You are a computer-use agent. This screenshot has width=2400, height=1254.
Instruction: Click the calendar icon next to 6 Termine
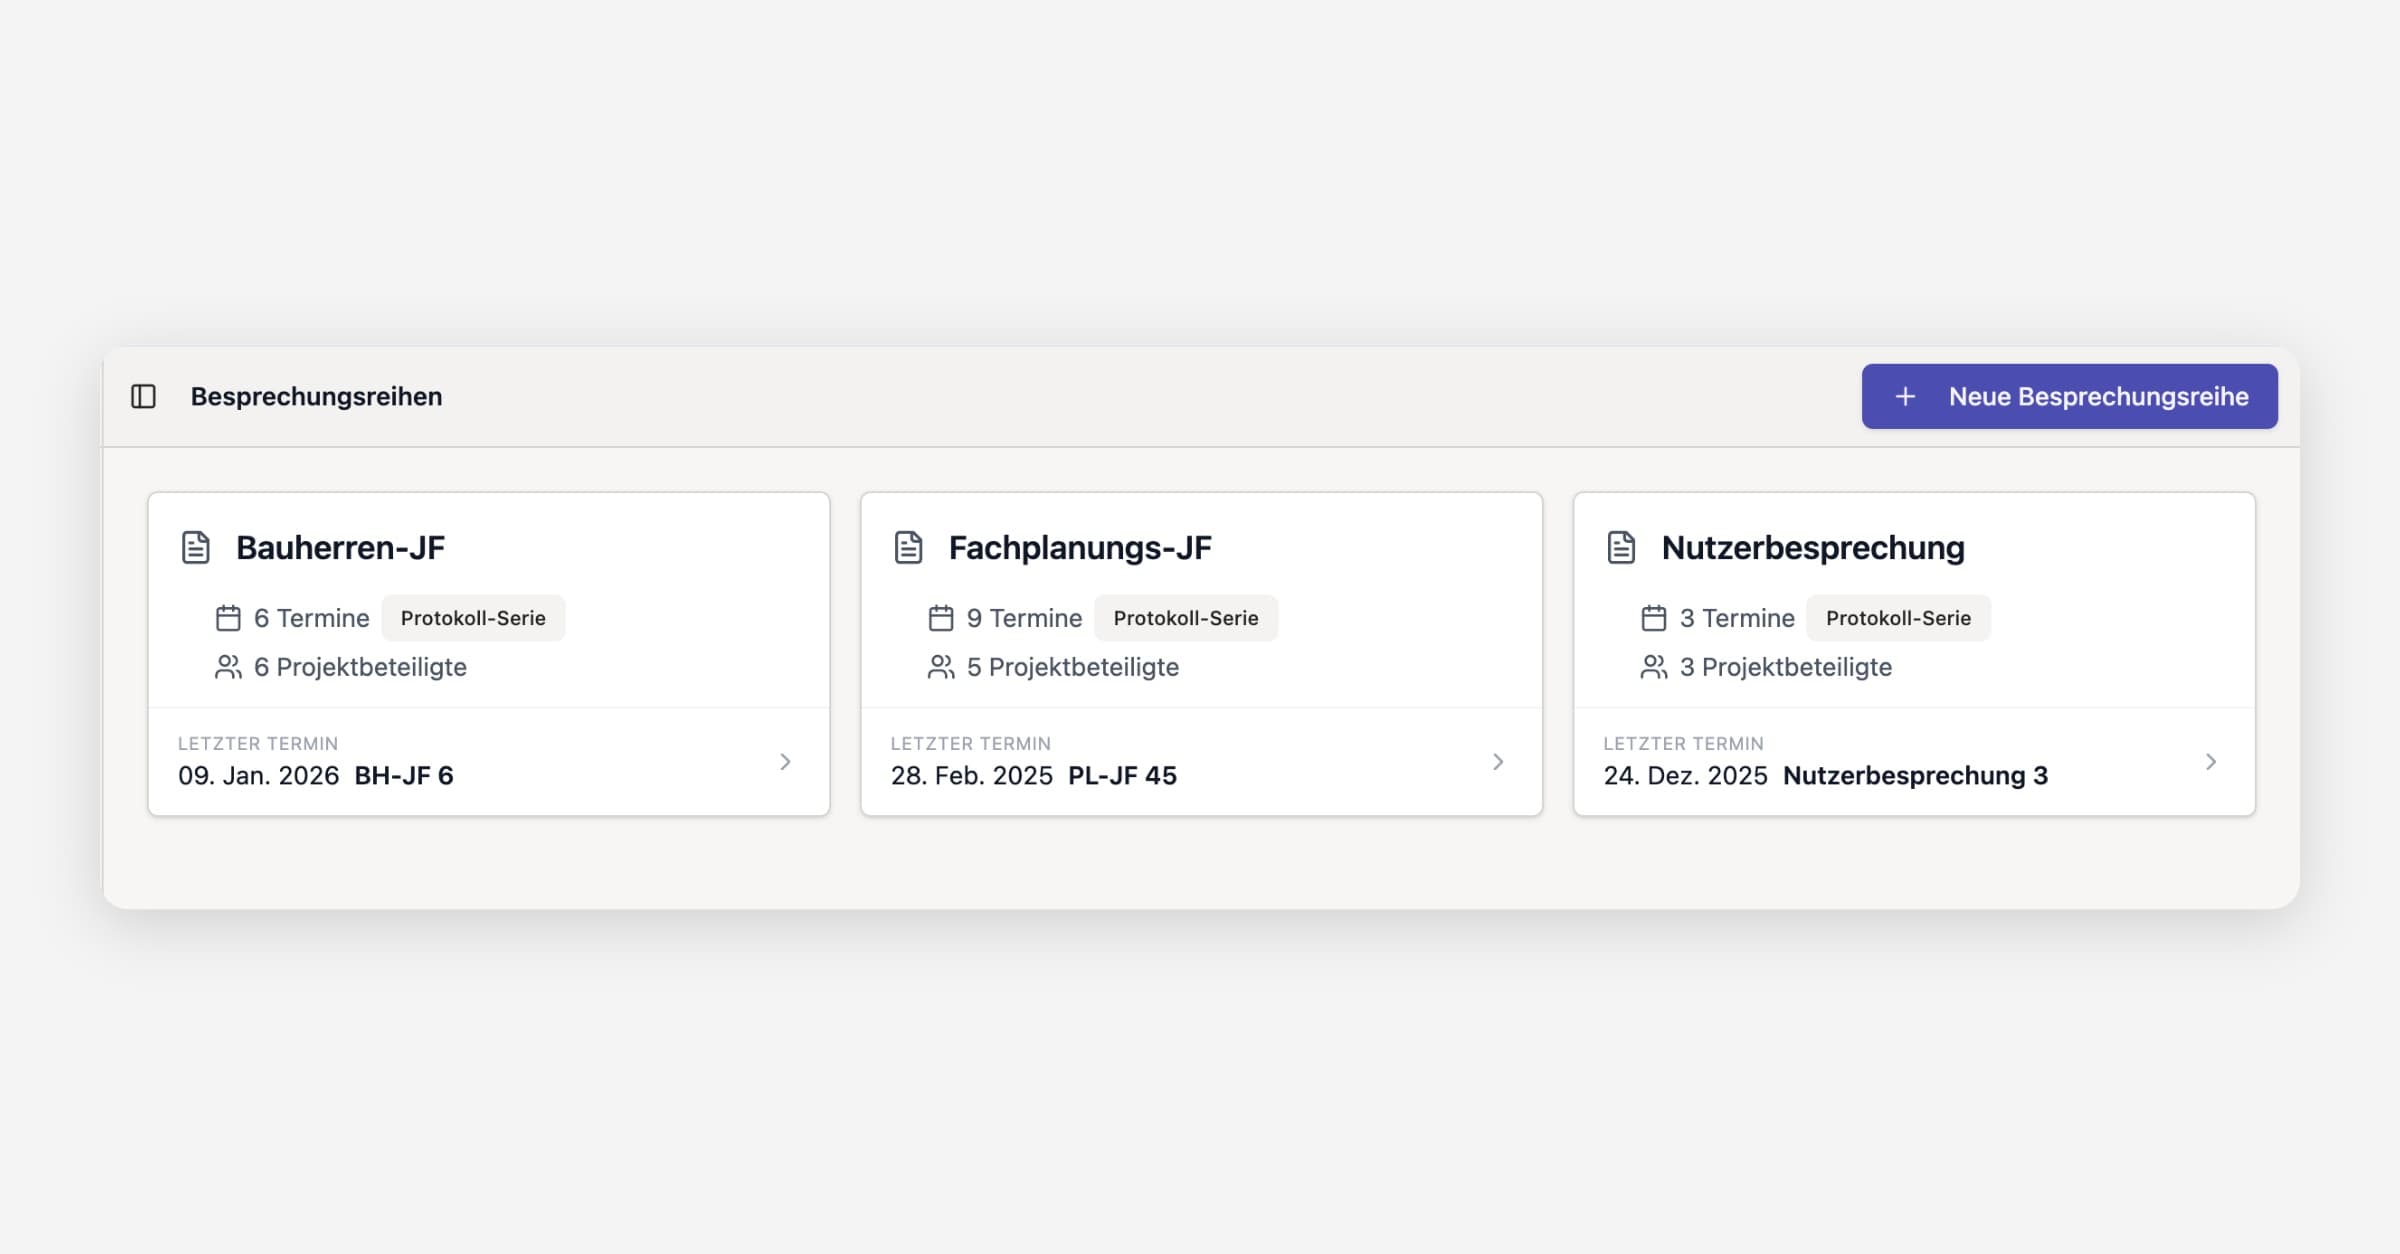228,618
